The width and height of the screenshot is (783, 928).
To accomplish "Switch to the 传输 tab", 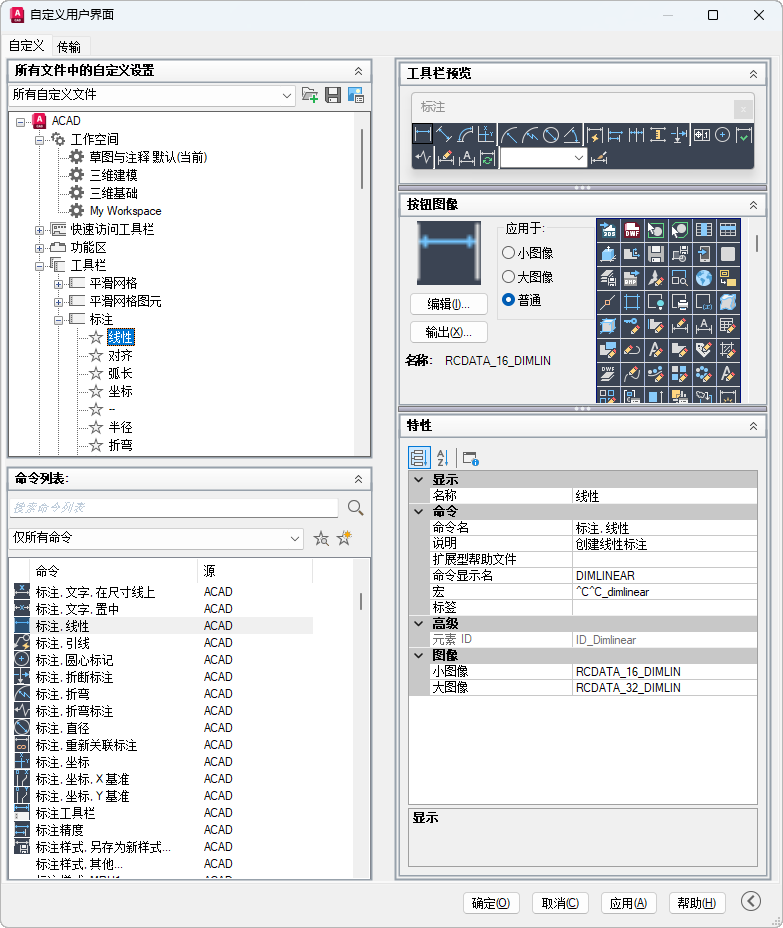I will click(69, 46).
